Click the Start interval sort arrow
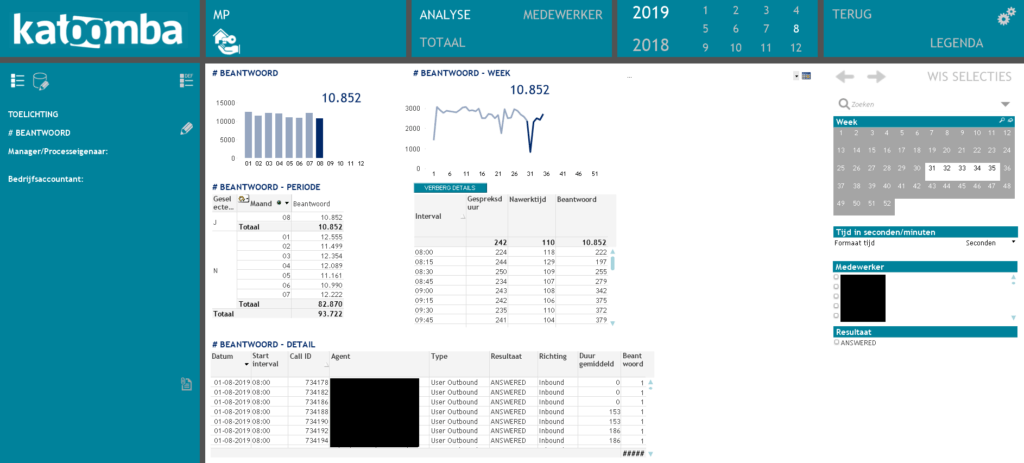 (x=246, y=364)
